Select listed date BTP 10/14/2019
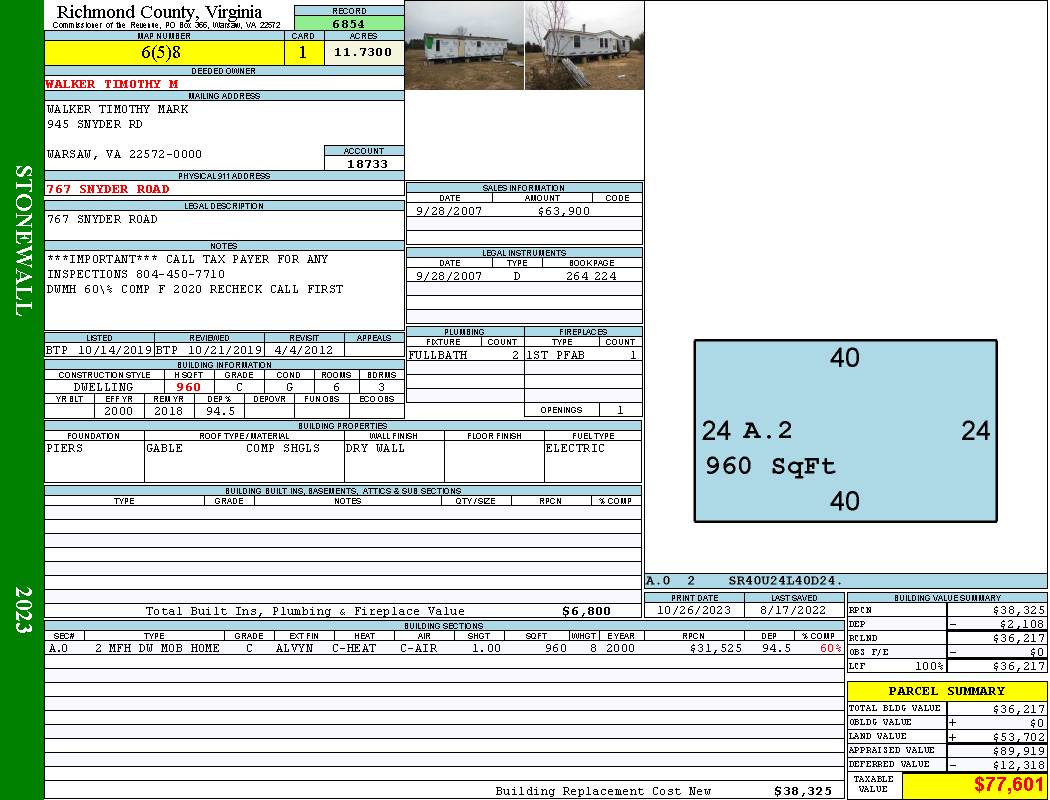1050x800 pixels. [99, 350]
